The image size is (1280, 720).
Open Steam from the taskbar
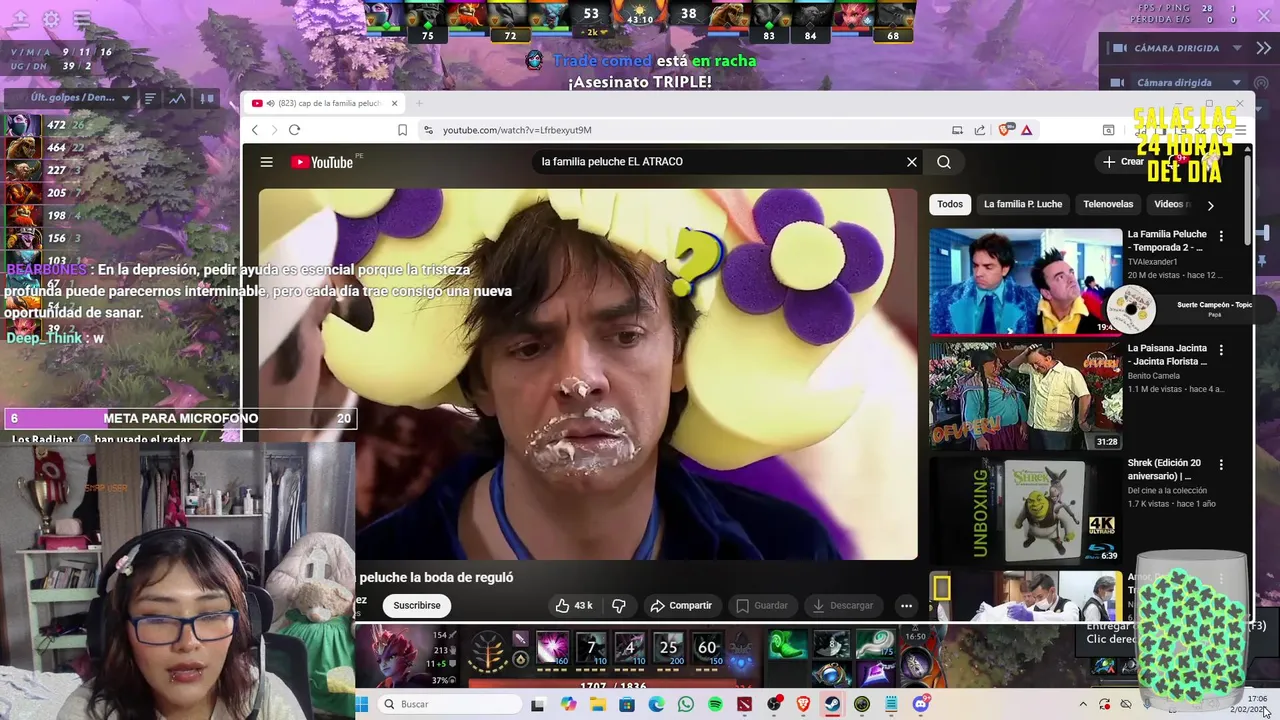pyautogui.click(x=832, y=704)
